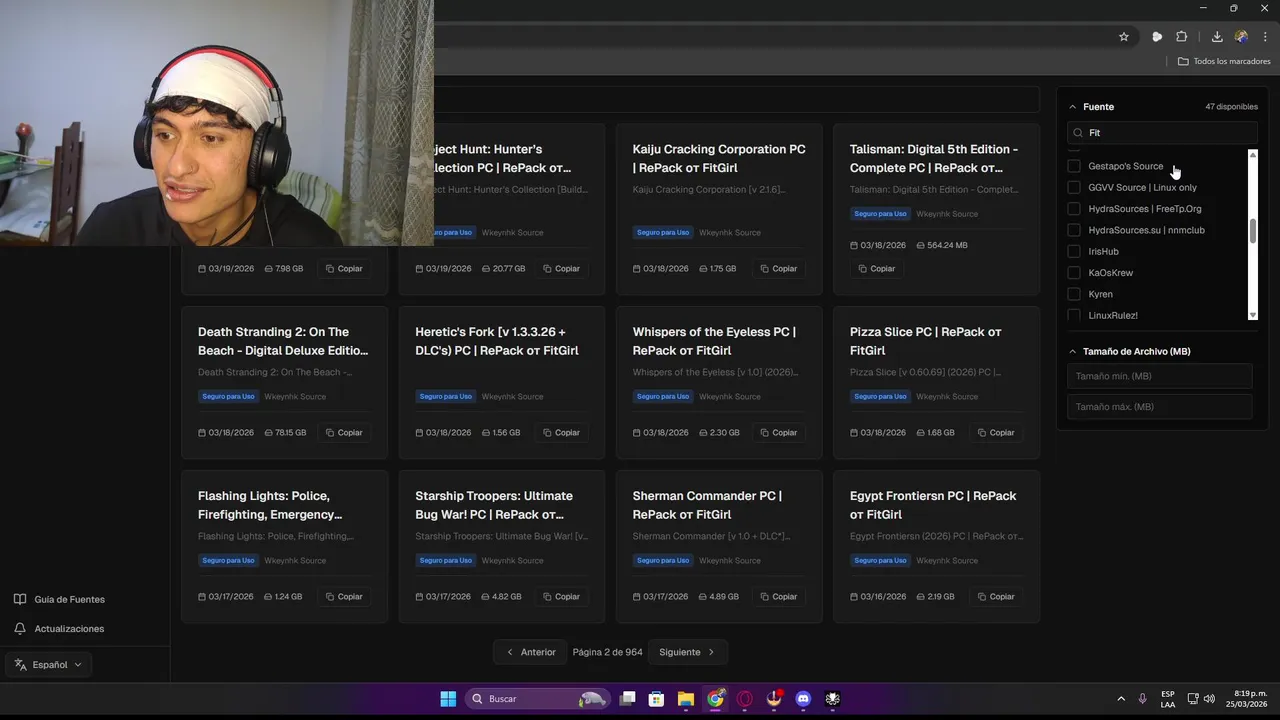
Task: Click the calendar icon on the Pizza Slice card
Action: (x=854, y=433)
